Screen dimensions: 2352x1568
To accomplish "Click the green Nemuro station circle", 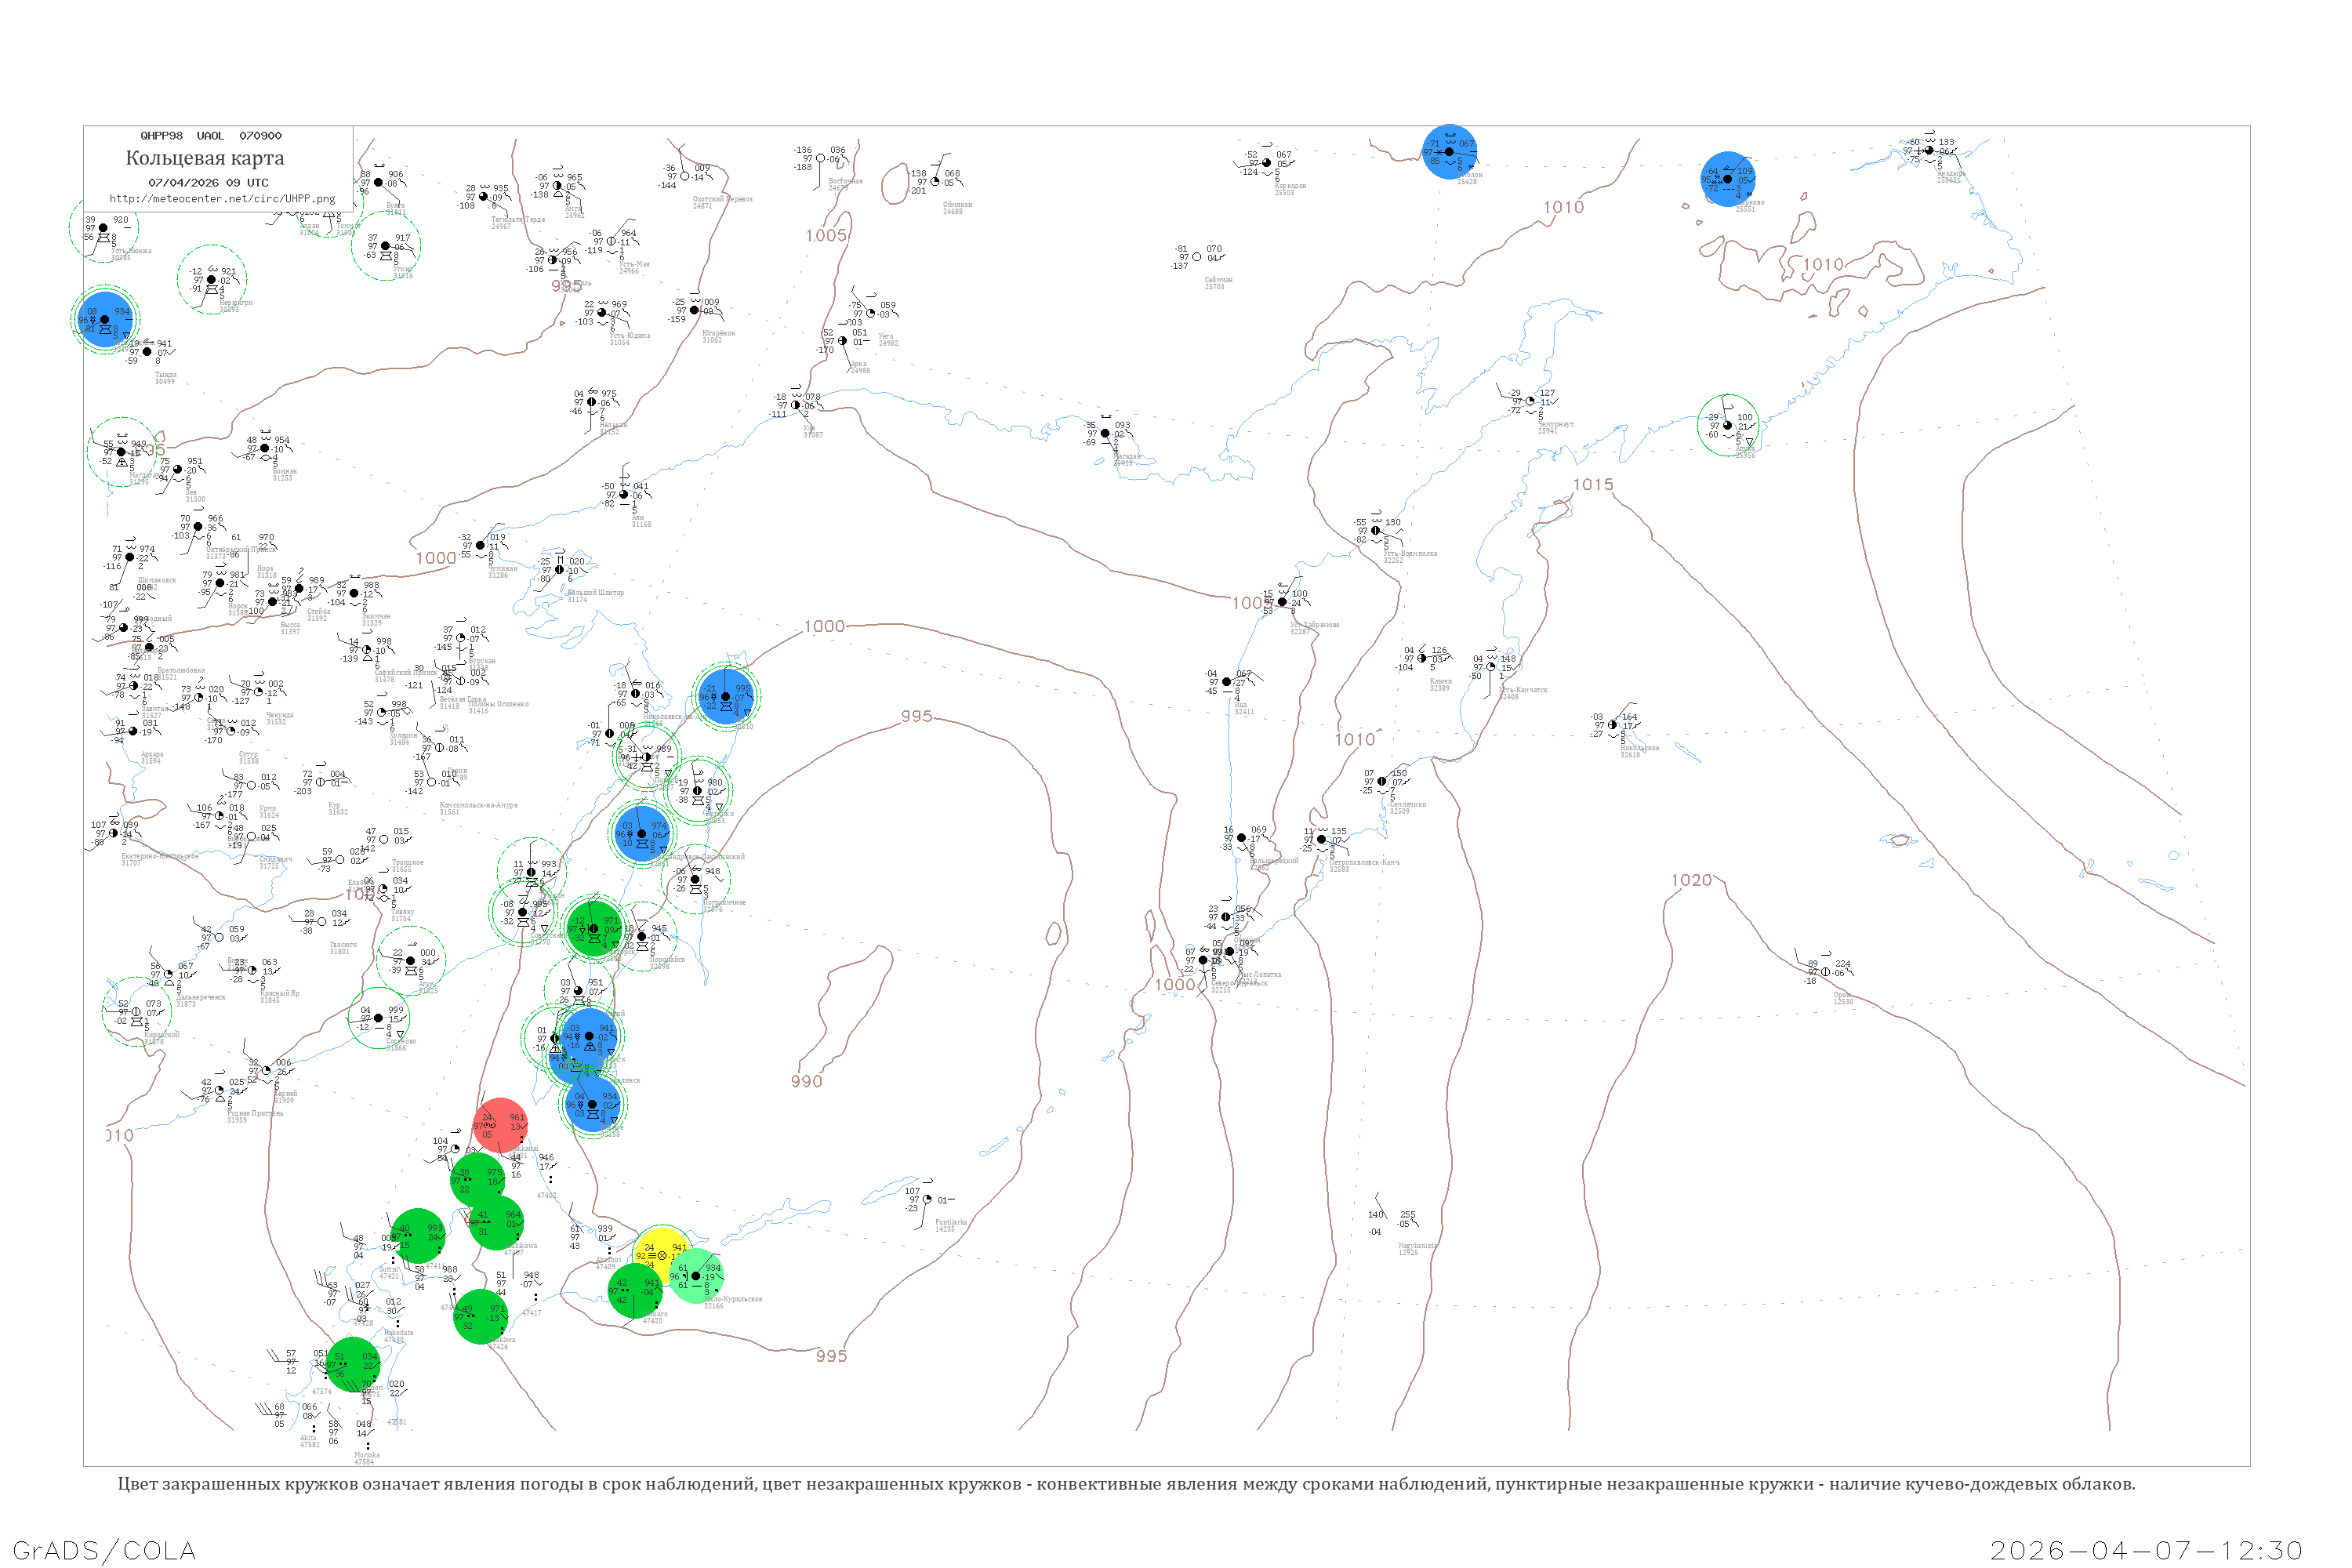I will (636, 1291).
